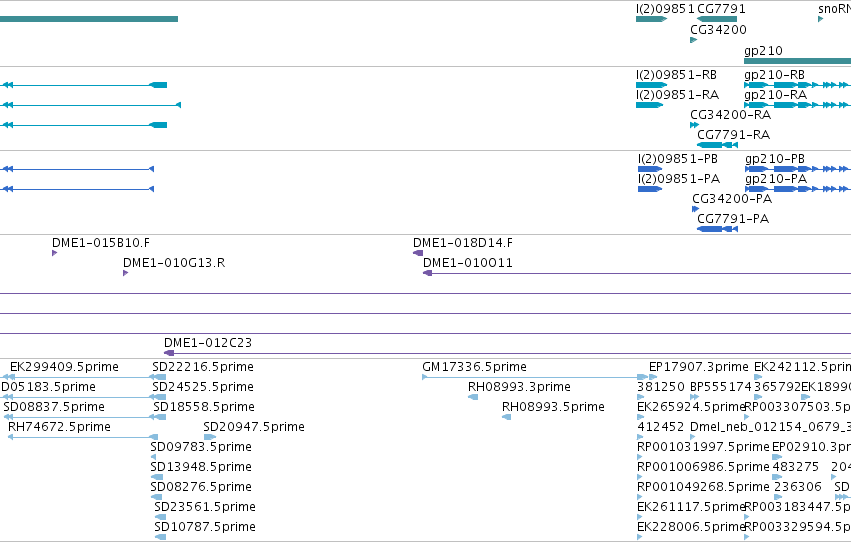Click the GM17336.5prime EST label
This screenshot has height=542, width=851.
pyautogui.click(x=474, y=367)
